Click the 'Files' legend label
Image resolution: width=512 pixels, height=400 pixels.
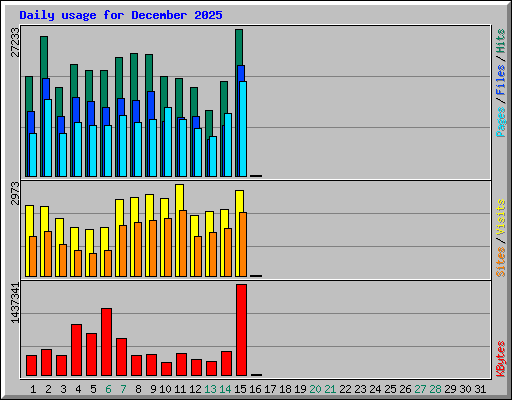501,80
